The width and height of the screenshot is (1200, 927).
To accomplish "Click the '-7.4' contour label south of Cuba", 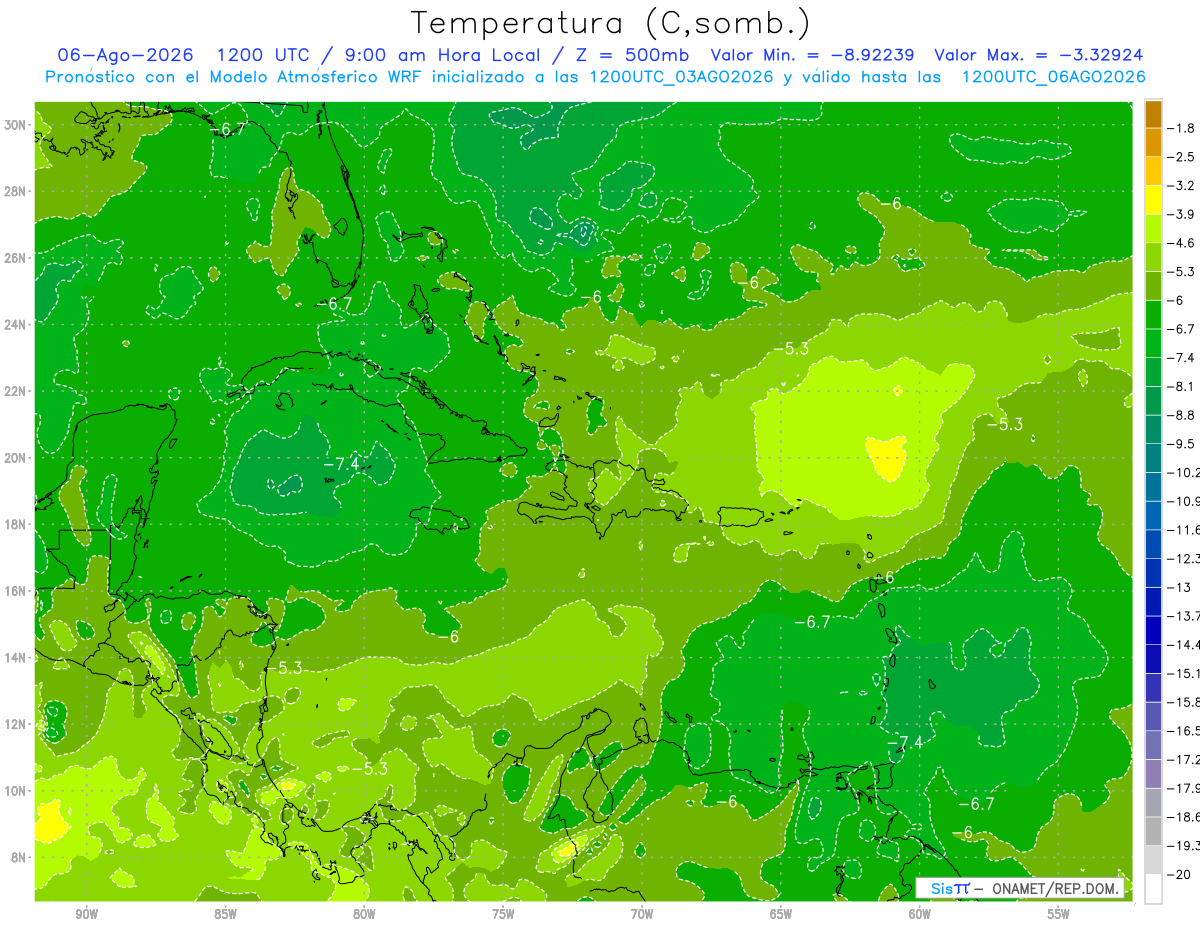I will point(341,463).
